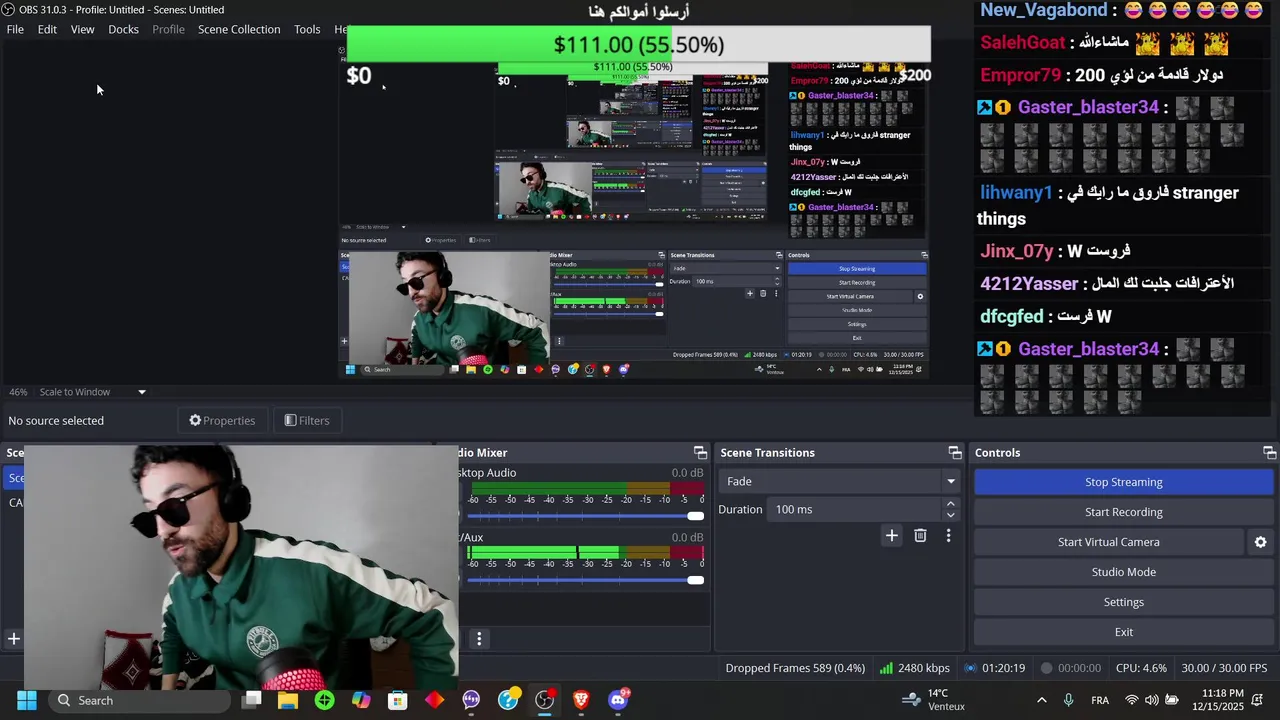Screen dimensions: 1280x720
Task: Pop out the Scene Transitions dock
Action: tap(955, 453)
